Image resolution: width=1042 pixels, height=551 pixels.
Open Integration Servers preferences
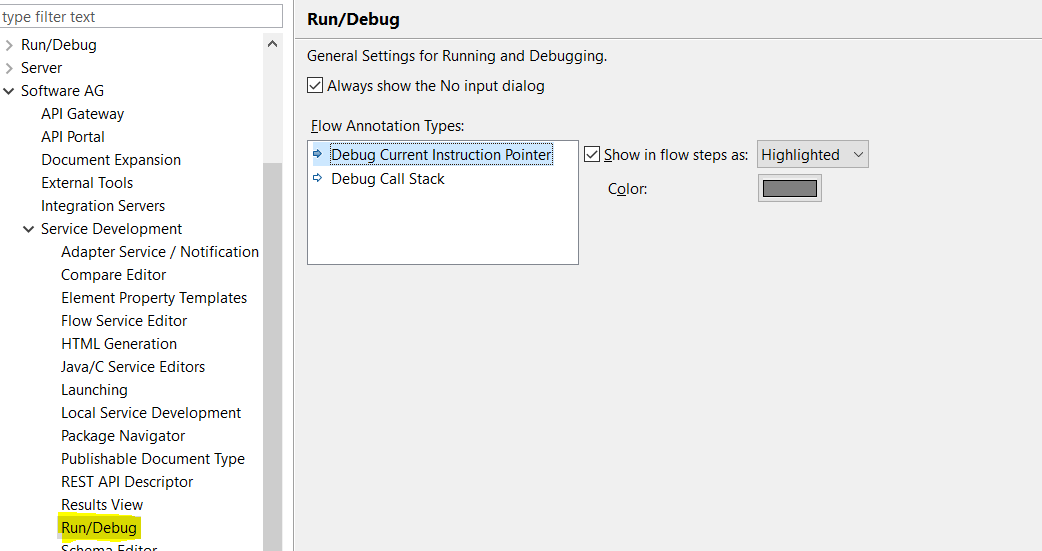pyautogui.click(x=103, y=206)
